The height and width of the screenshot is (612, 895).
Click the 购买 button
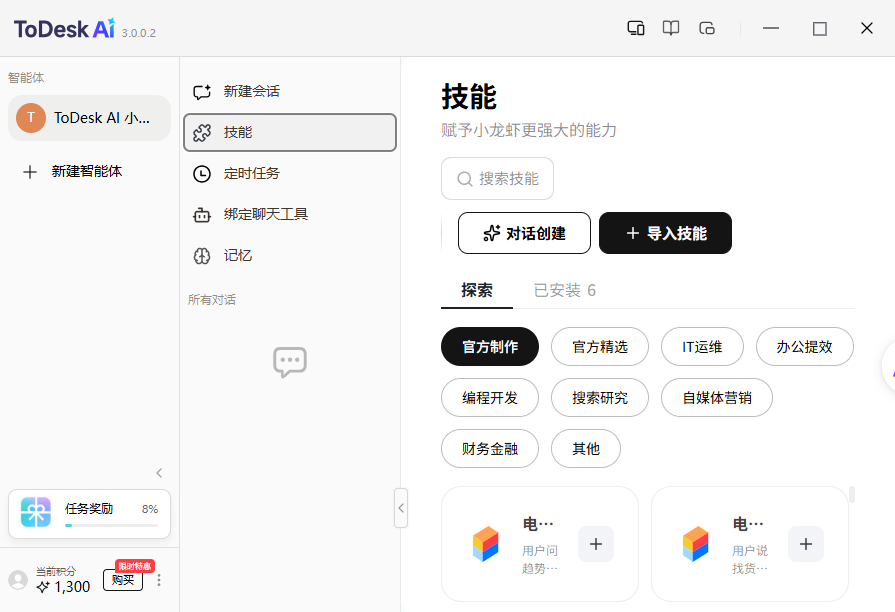coord(123,580)
